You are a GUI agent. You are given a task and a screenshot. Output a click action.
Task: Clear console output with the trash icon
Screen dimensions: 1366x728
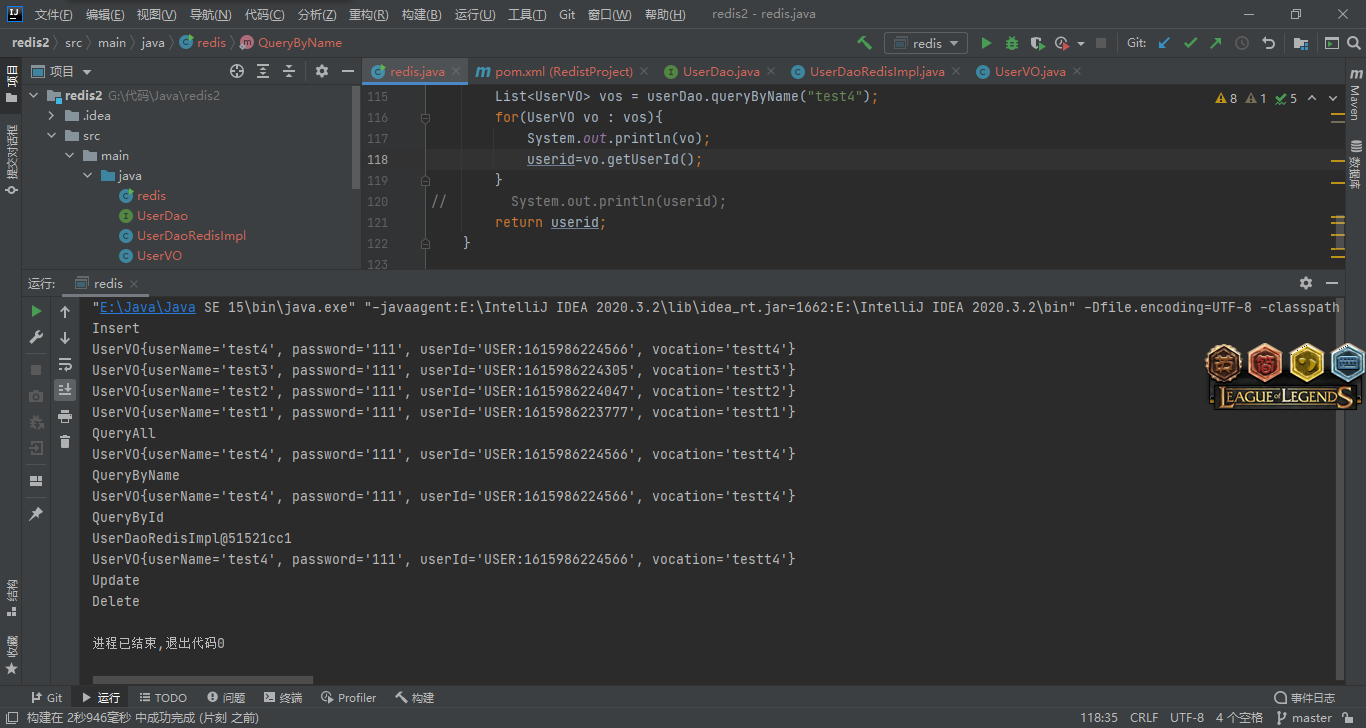pos(65,441)
